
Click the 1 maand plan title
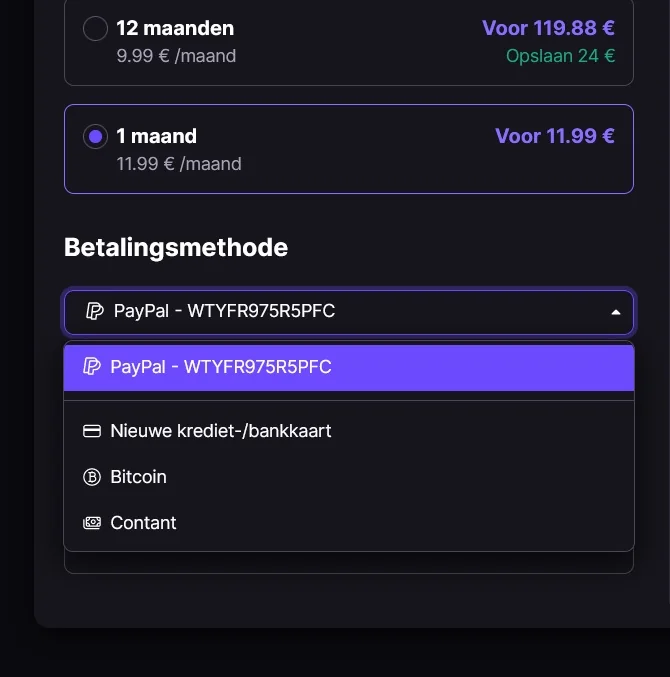click(x=156, y=136)
